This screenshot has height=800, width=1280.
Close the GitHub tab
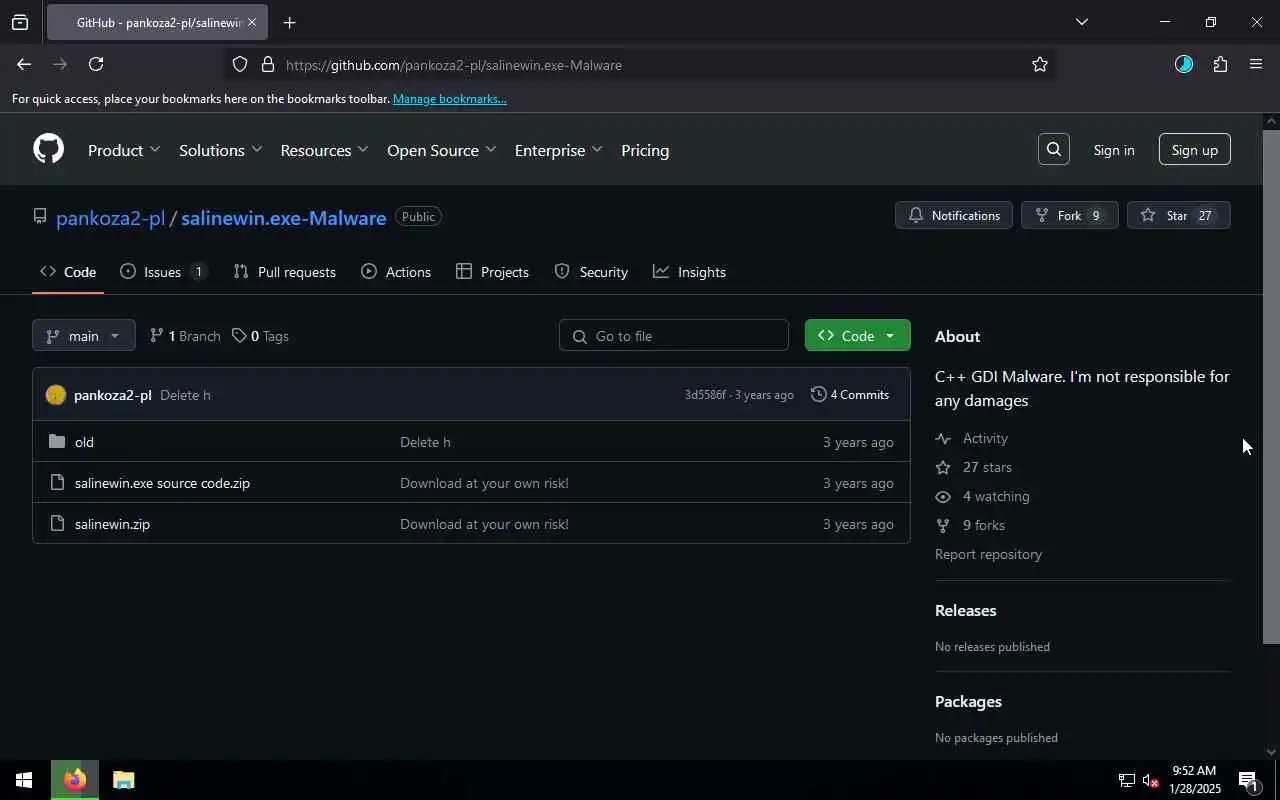point(252,22)
